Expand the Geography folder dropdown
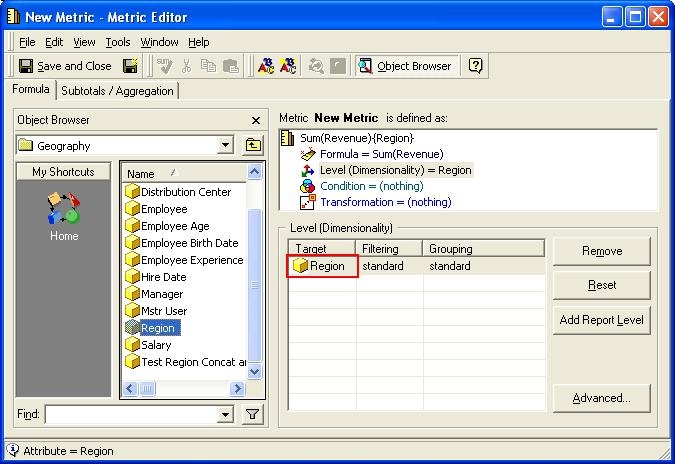The image size is (675, 464). click(x=225, y=145)
